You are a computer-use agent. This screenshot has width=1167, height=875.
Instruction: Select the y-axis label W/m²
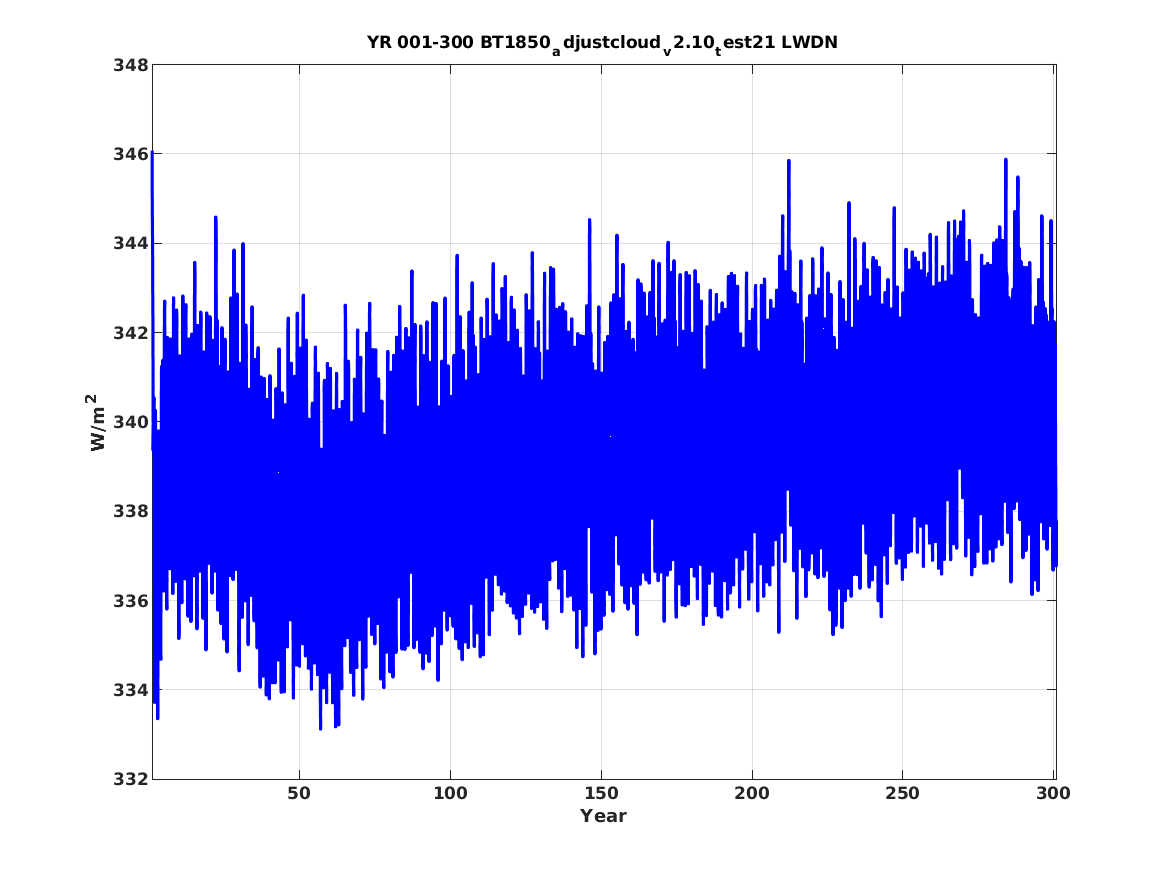[x=97, y=422]
